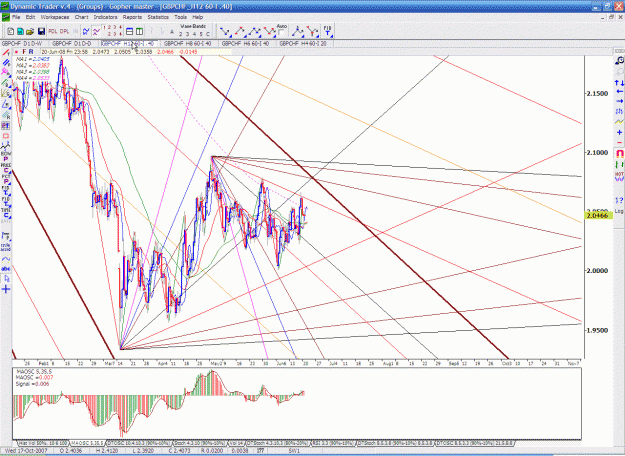Click the FIB T toolbar icon
Viewport: 625px width, 456px height.
pyautogui.click(x=327, y=31)
